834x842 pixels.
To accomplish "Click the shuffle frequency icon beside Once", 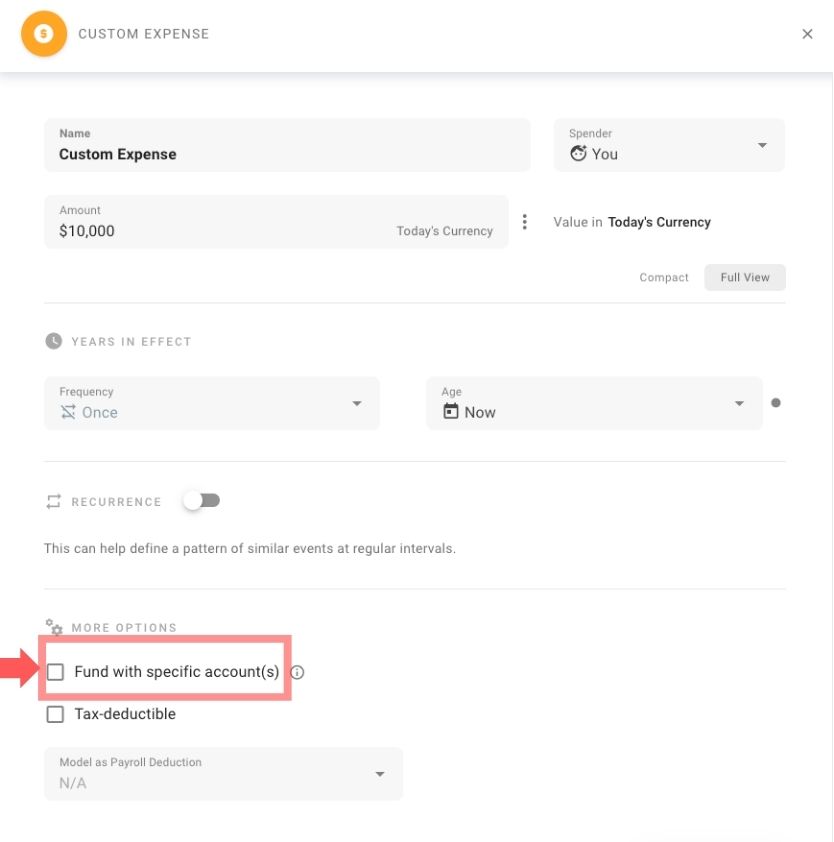I will click(67, 412).
